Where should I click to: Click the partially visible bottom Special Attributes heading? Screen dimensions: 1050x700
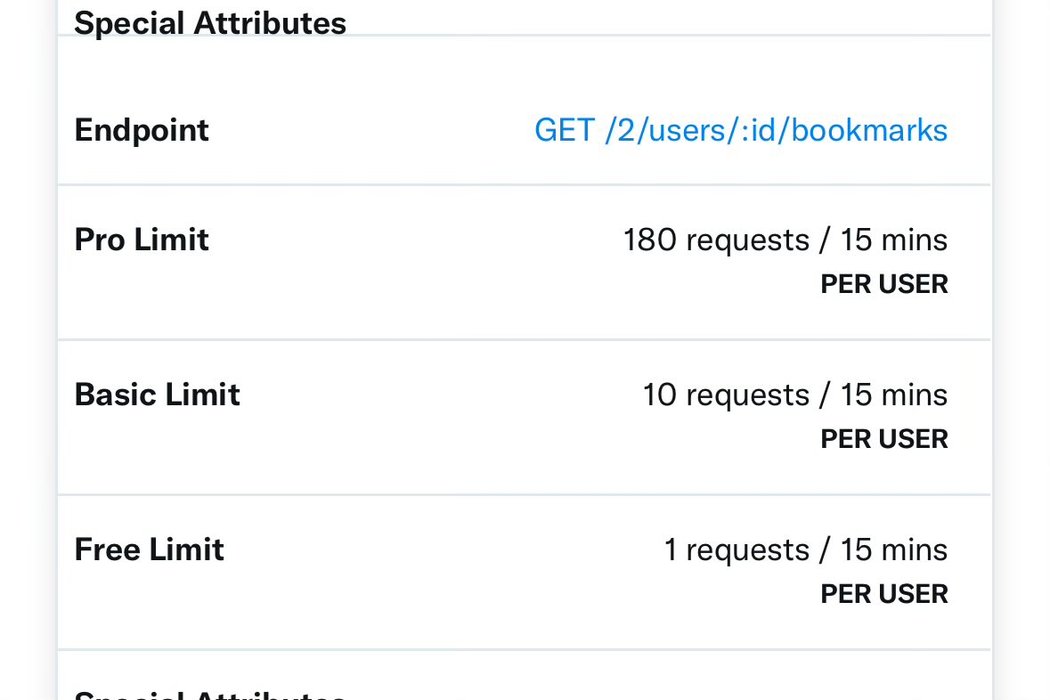click(x=210, y=695)
